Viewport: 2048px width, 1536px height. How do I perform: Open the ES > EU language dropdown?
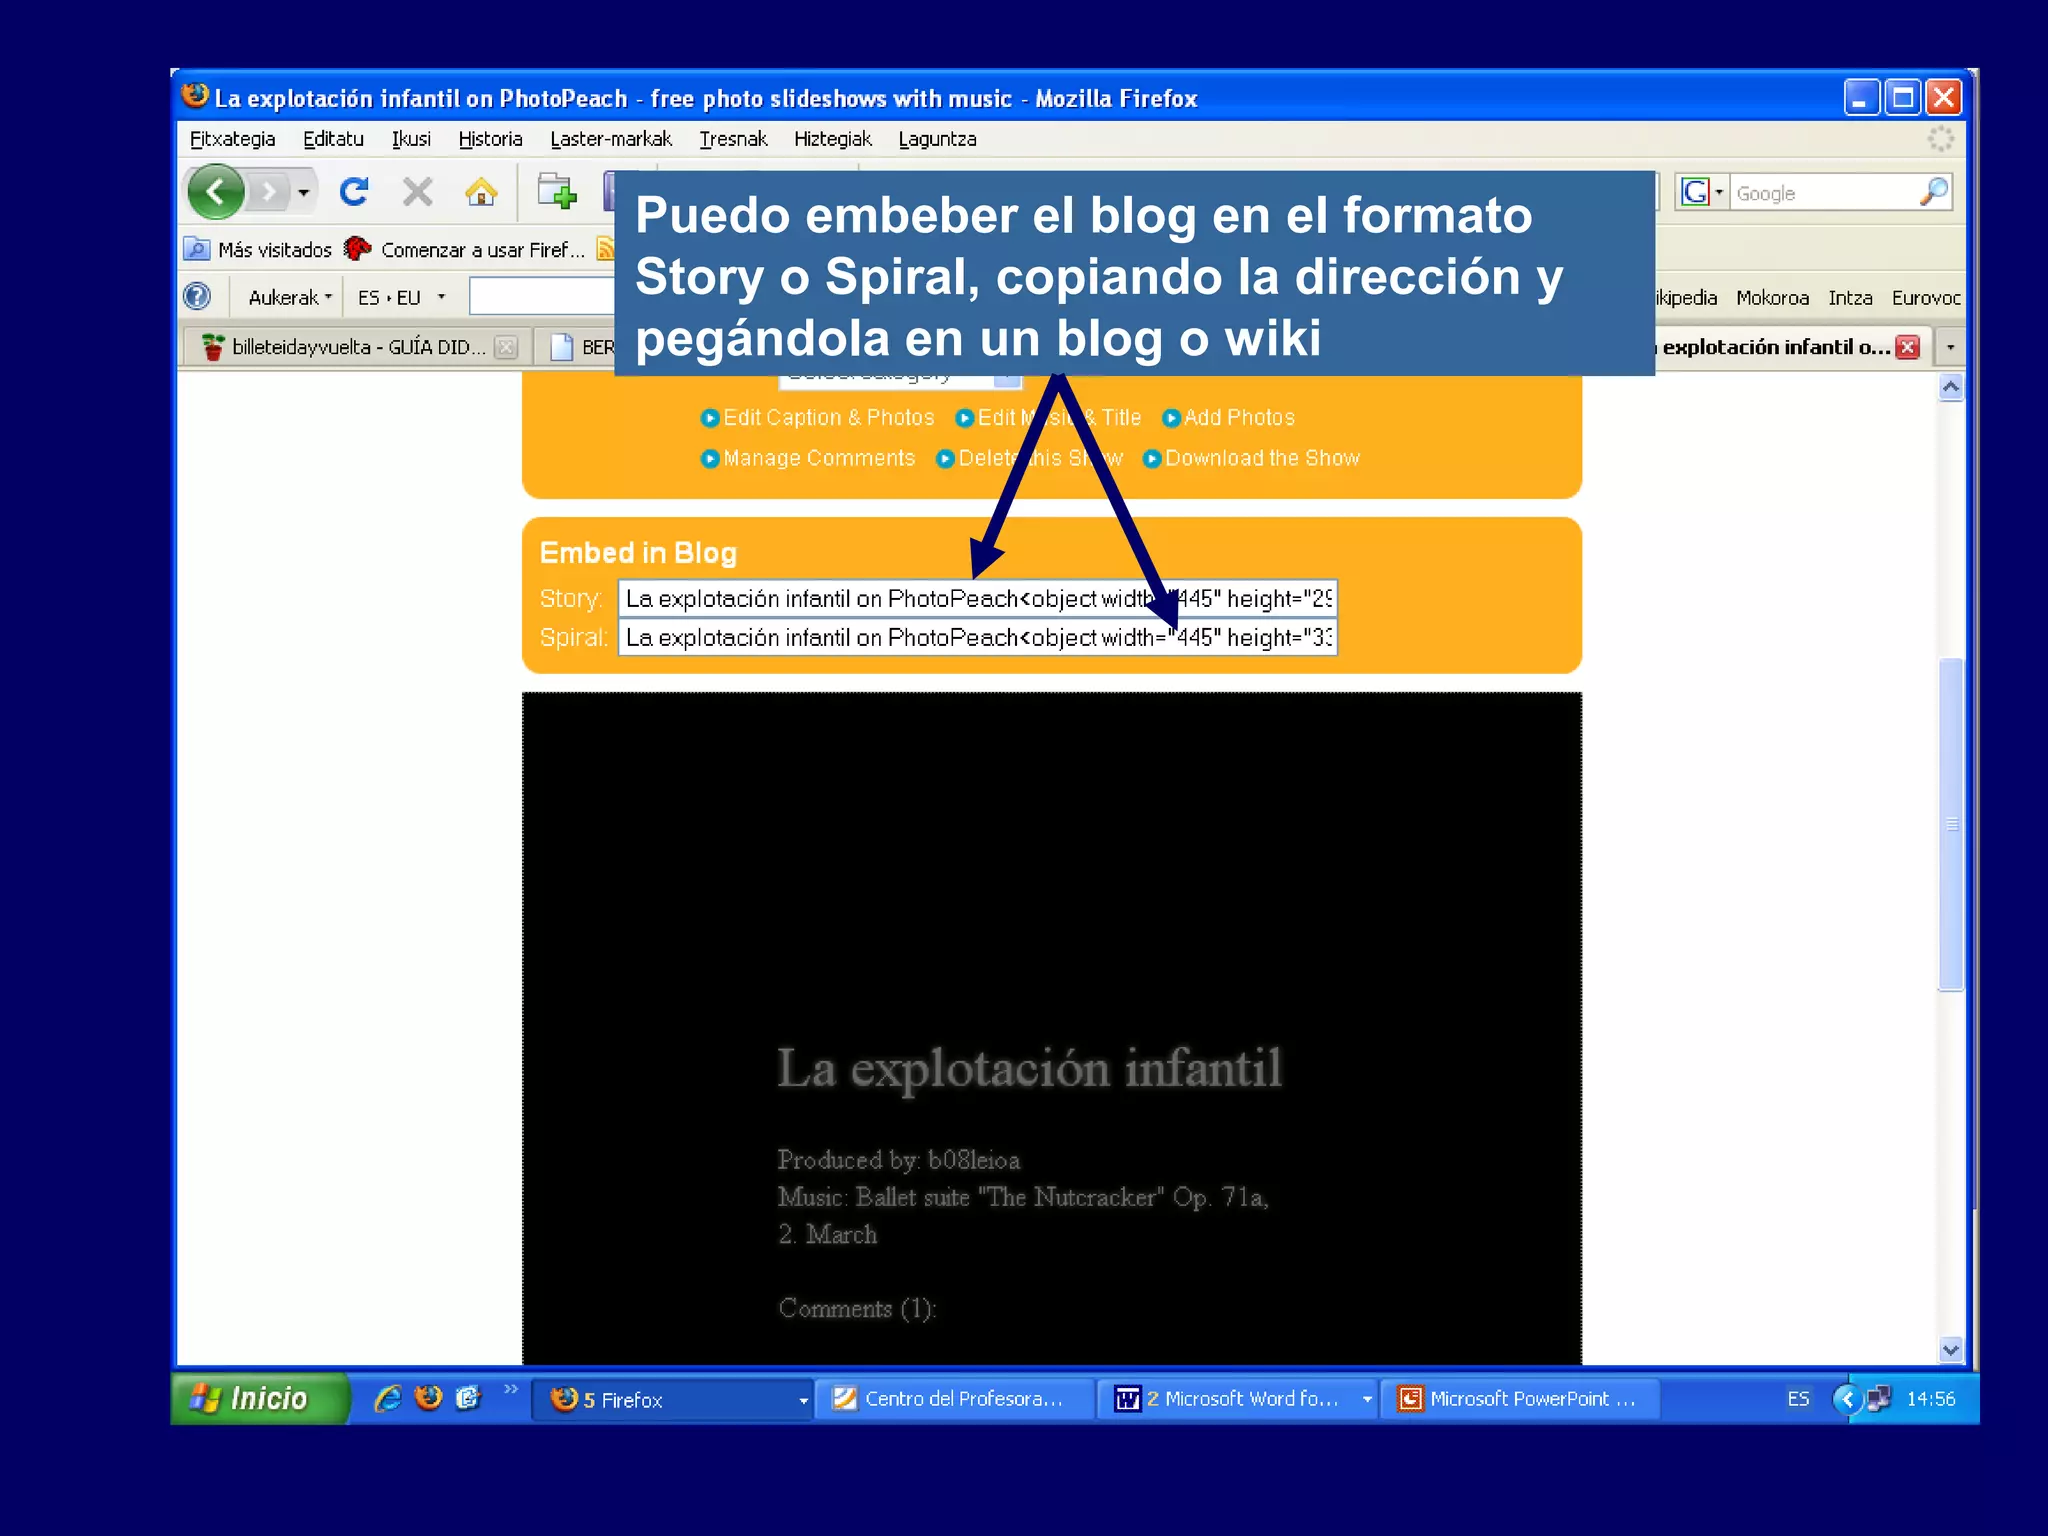pos(400,297)
